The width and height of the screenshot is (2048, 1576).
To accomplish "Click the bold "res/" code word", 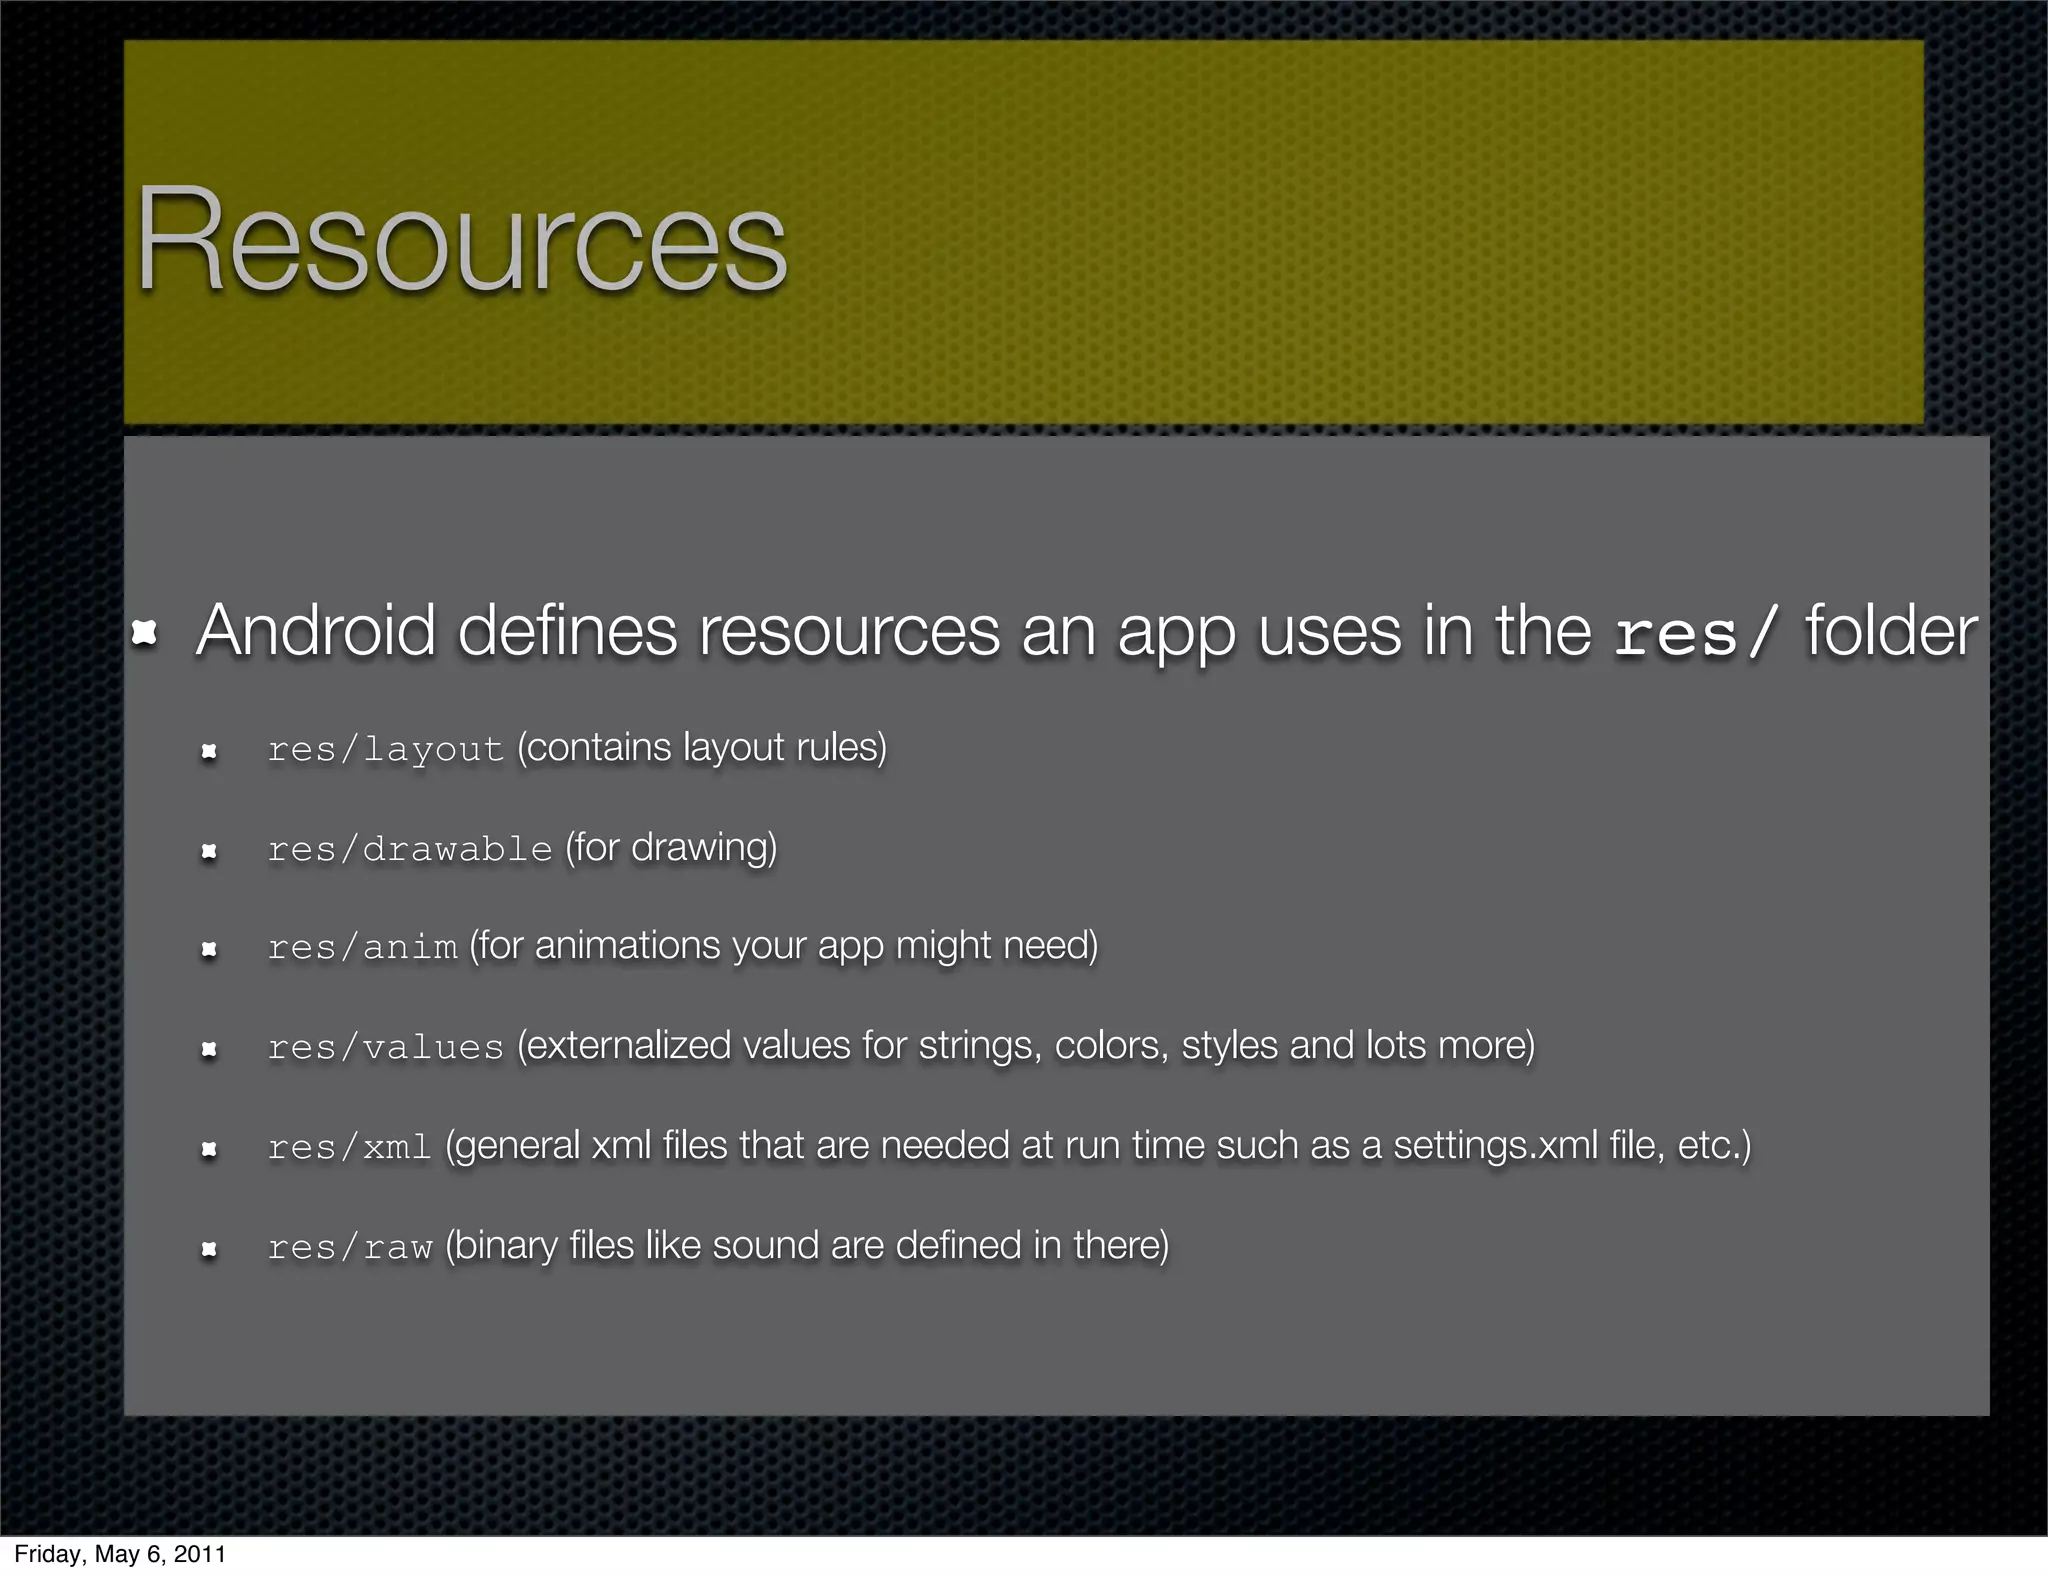I will 1697,634.
